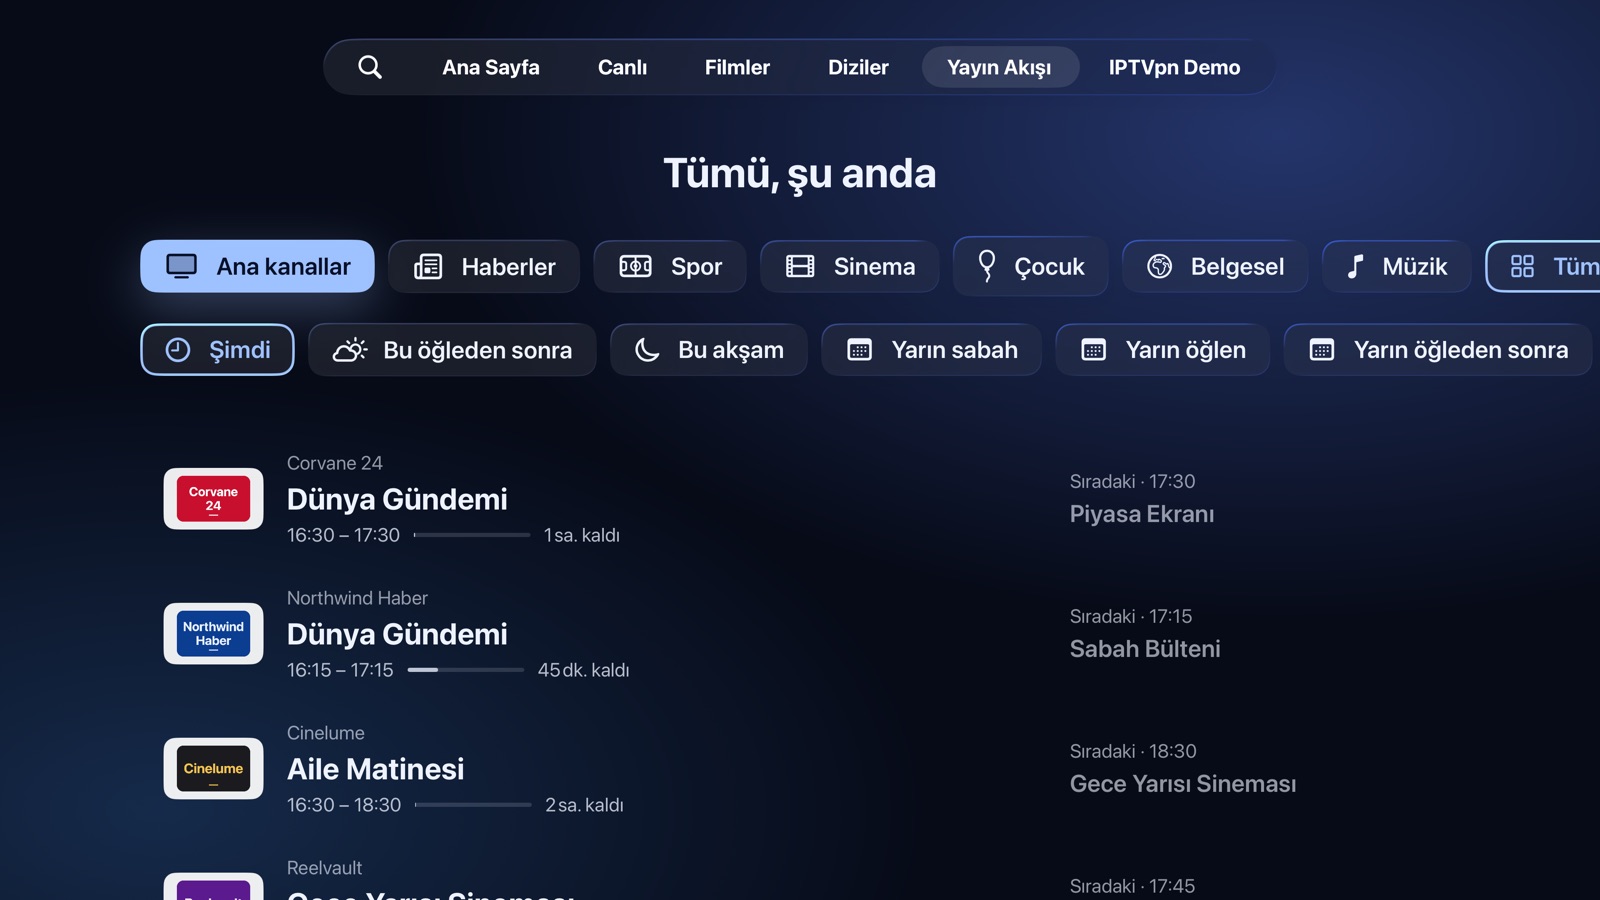Click the clock icon on Şimdi
Viewport: 1600px width, 900px height.
point(178,350)
